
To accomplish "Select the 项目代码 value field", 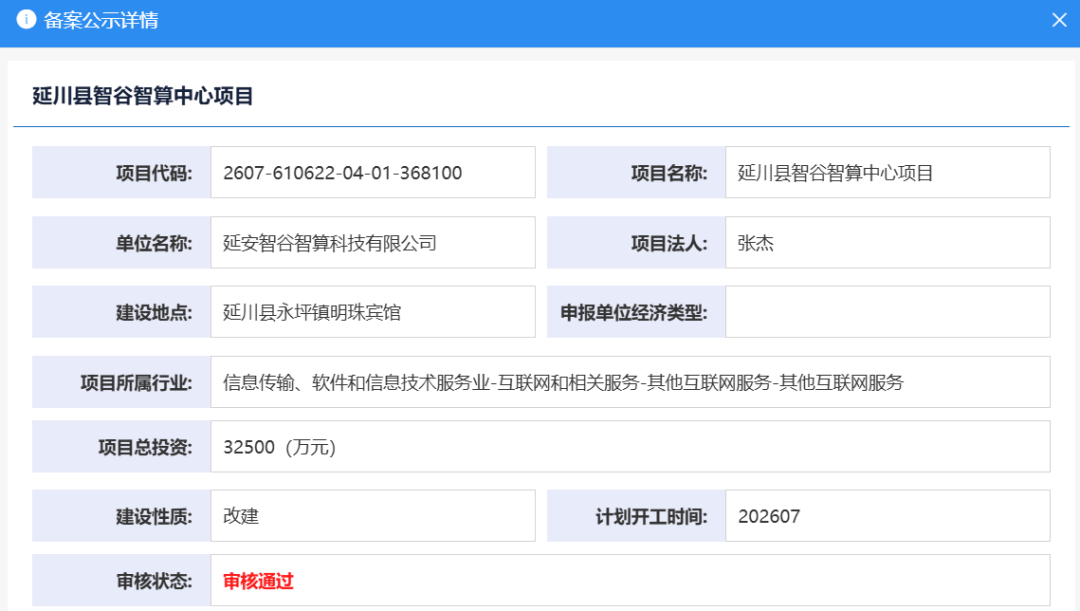I will pos(373,172).
